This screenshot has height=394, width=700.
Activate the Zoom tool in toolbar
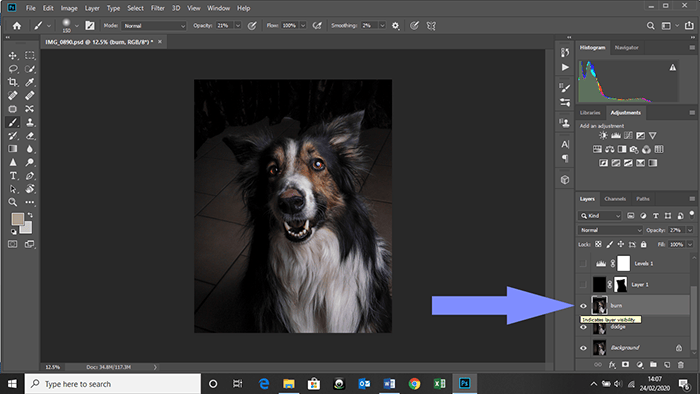coord(12,202)
